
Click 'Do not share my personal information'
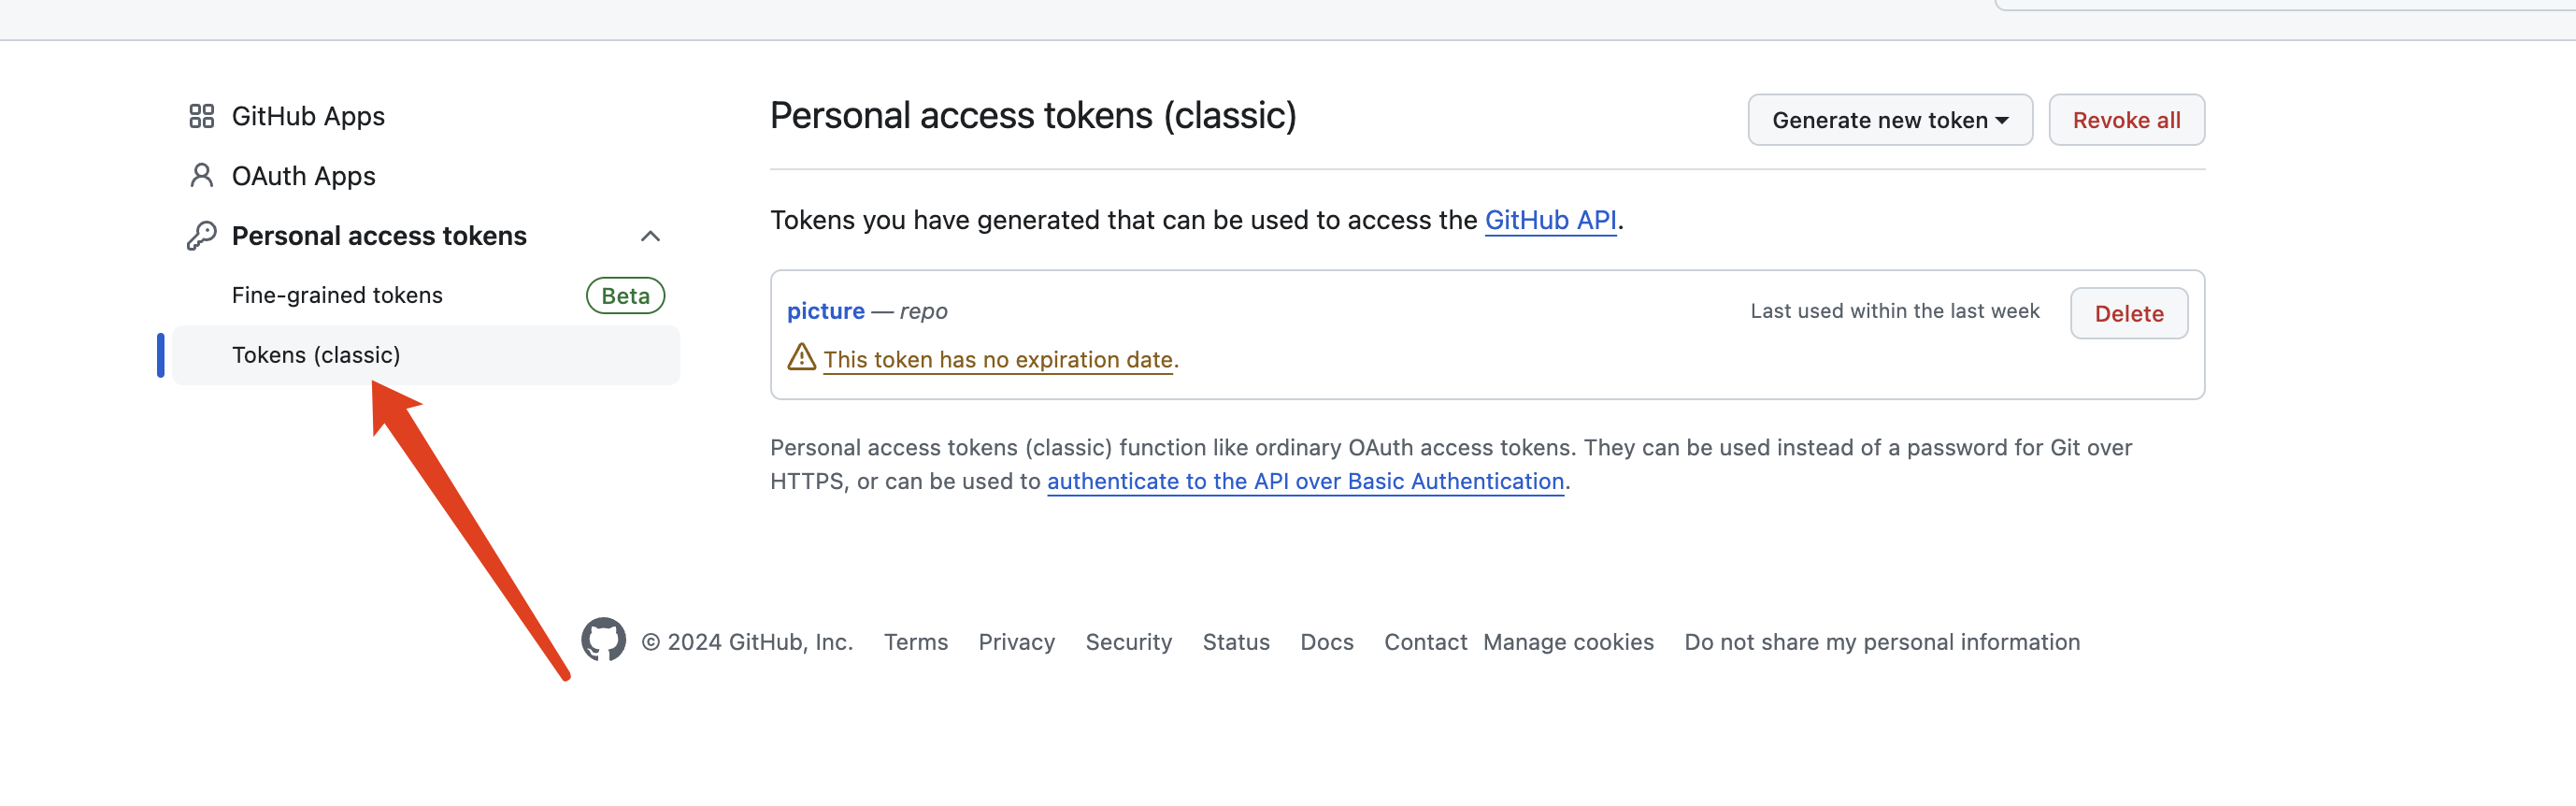click(1881, 642)
